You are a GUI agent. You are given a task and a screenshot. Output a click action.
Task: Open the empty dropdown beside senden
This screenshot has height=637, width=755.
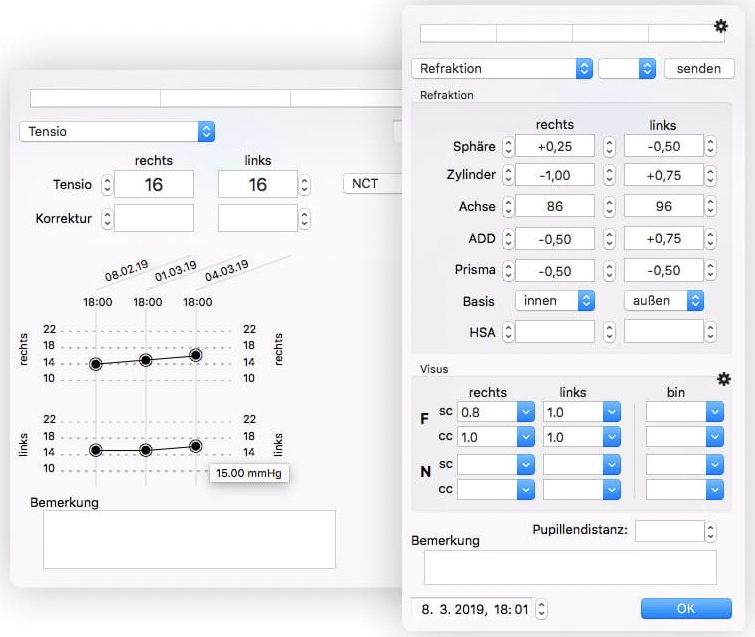pos(627,68)
